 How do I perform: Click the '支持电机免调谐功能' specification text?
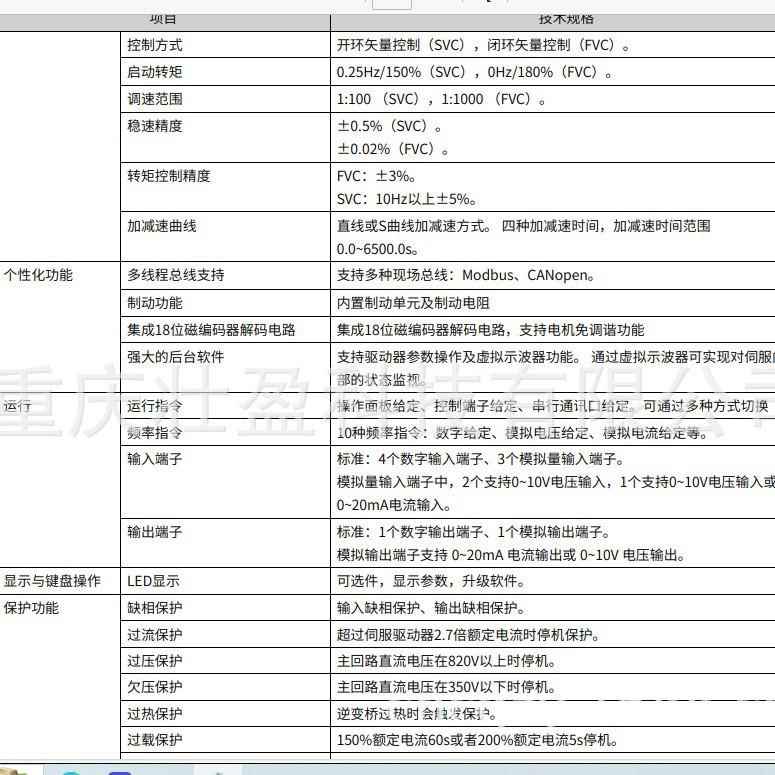coord(582,330)
